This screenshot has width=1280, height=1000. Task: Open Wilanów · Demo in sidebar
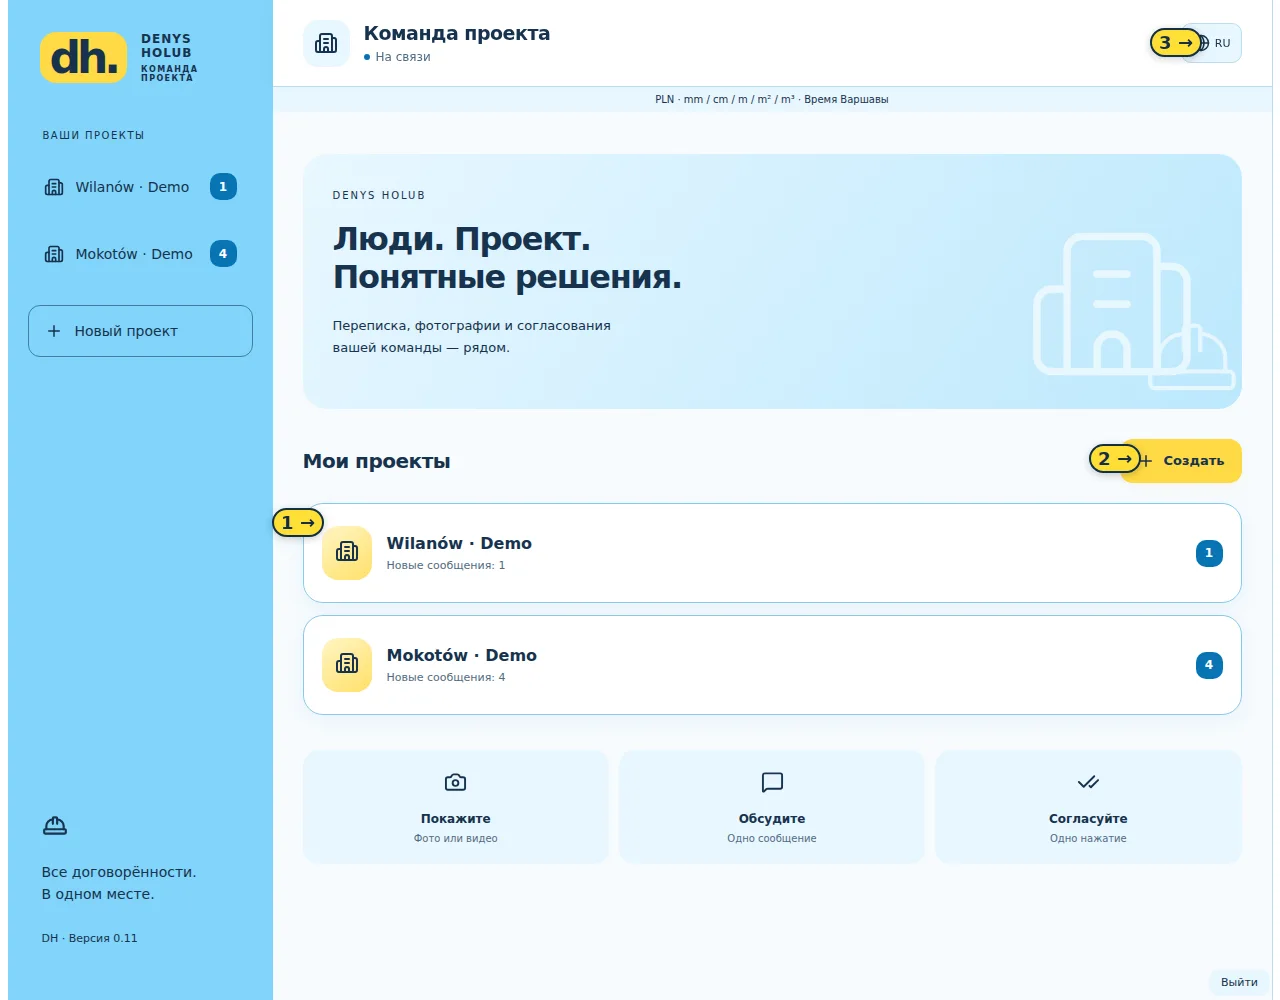click(140, 187)
